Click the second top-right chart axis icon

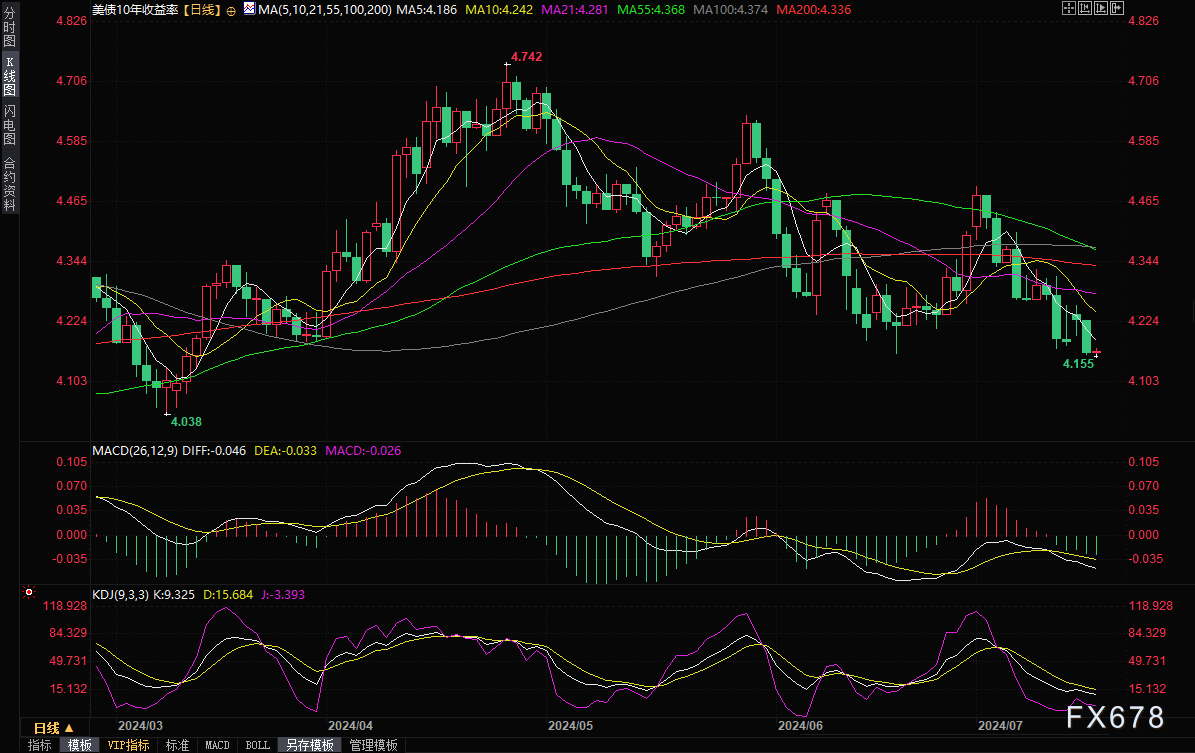[1087, 9]
